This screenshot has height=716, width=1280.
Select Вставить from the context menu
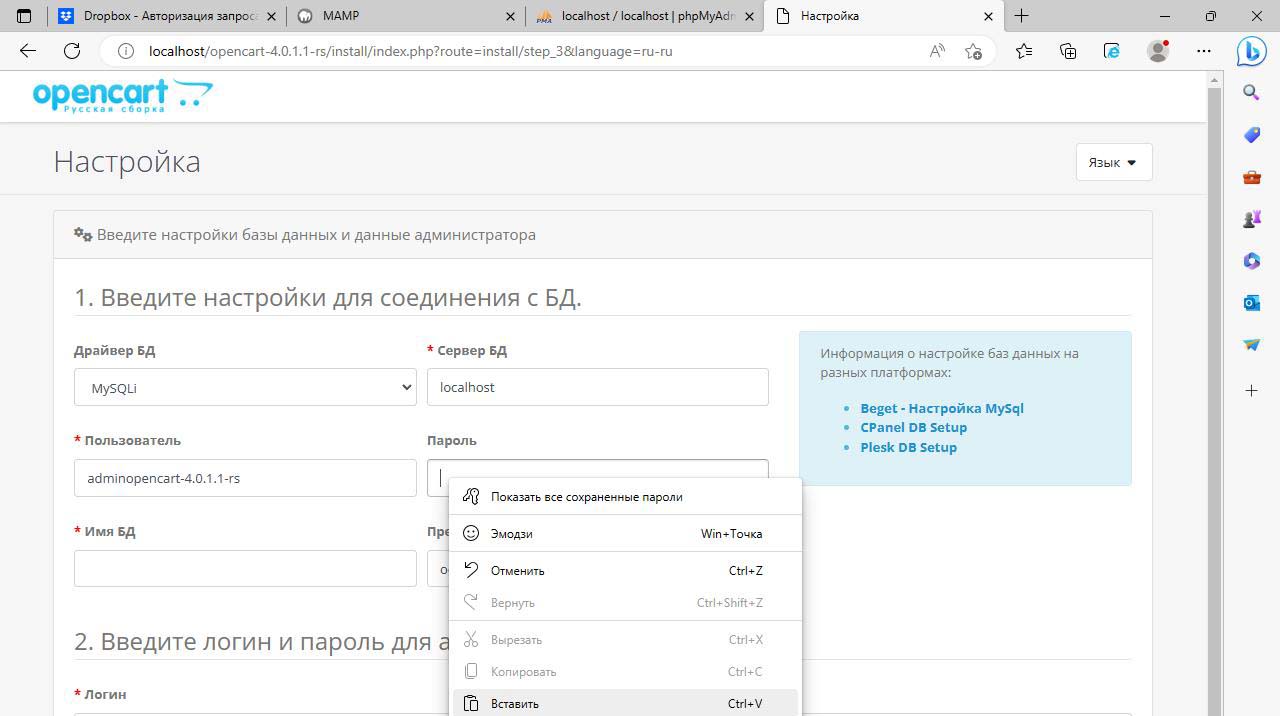coord(515,704)
